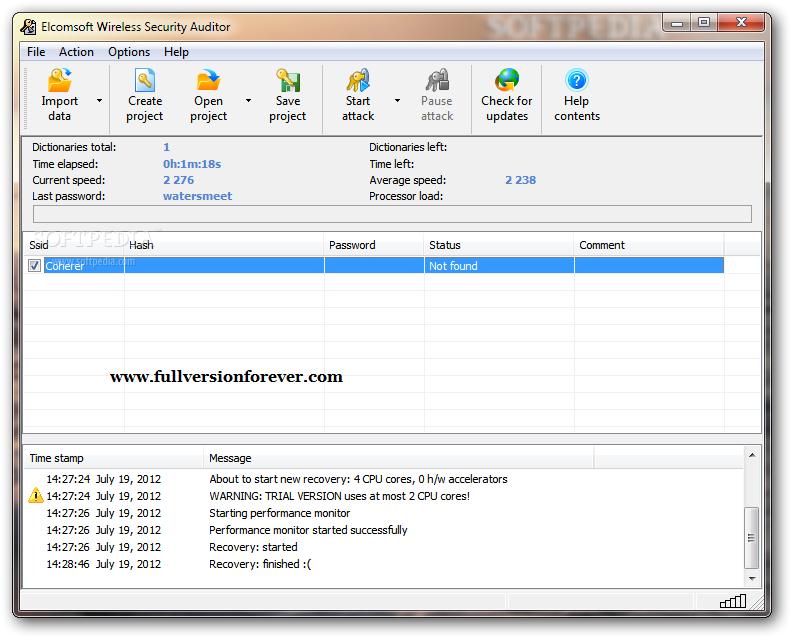The image size is (792, 638).
Task: Click the Create project icon
Action: [x=144, y=80]
